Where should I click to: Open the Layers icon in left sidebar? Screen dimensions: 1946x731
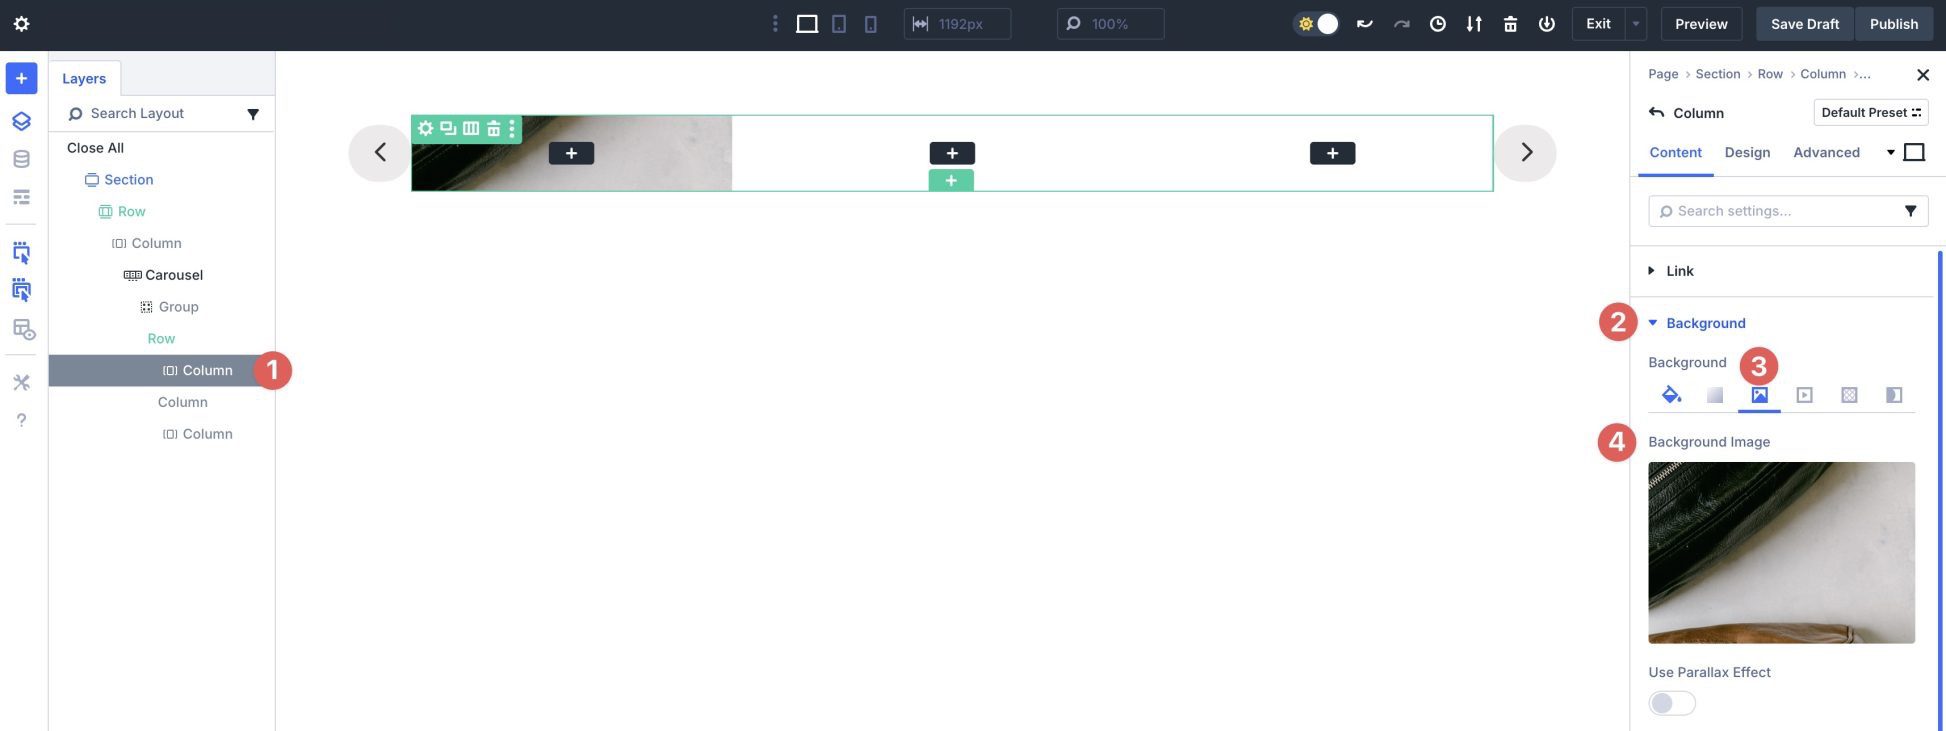(x=21, y=121)
